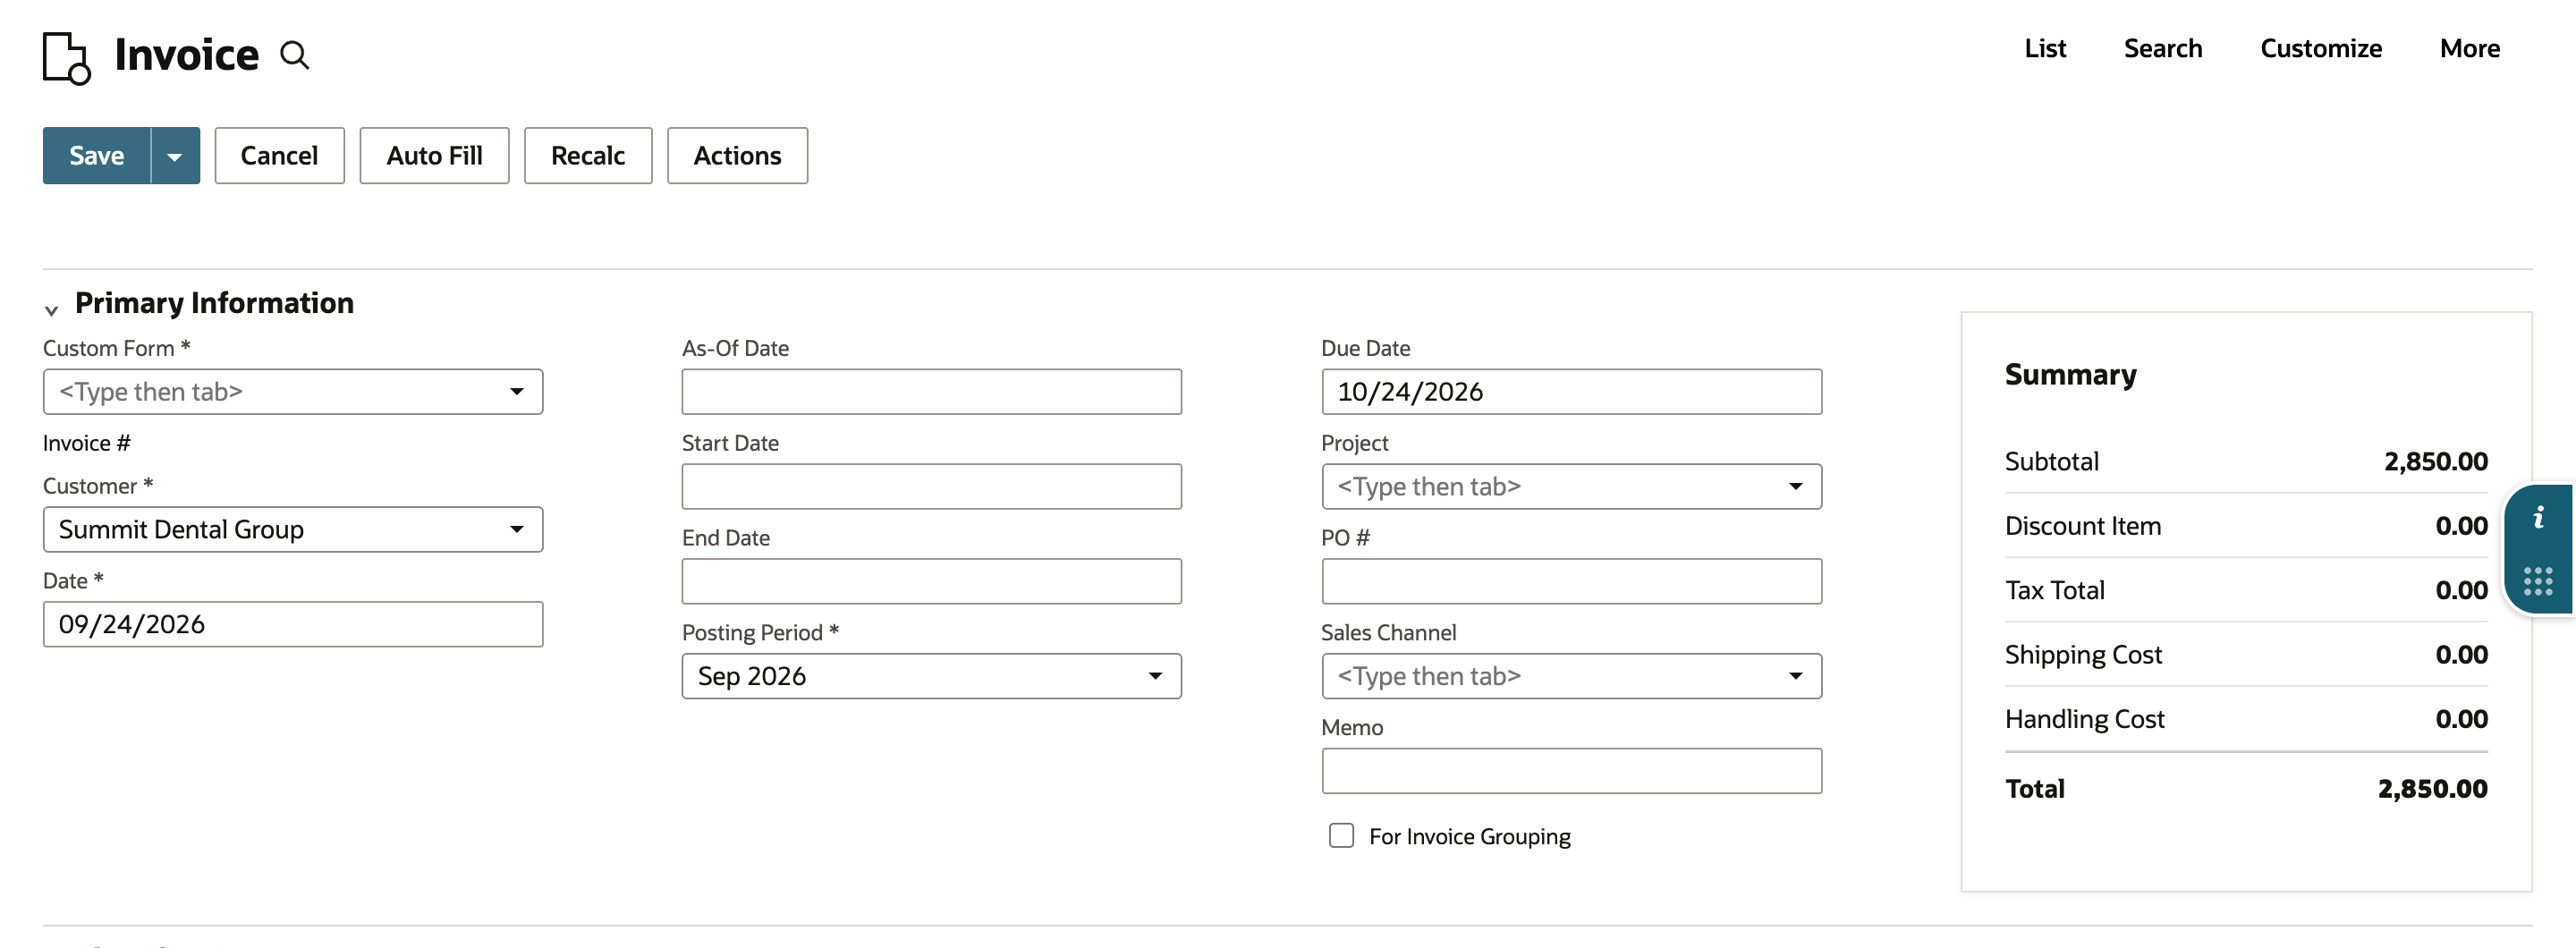Click the Subtotal value 2,850.00

click(2435, 461)
